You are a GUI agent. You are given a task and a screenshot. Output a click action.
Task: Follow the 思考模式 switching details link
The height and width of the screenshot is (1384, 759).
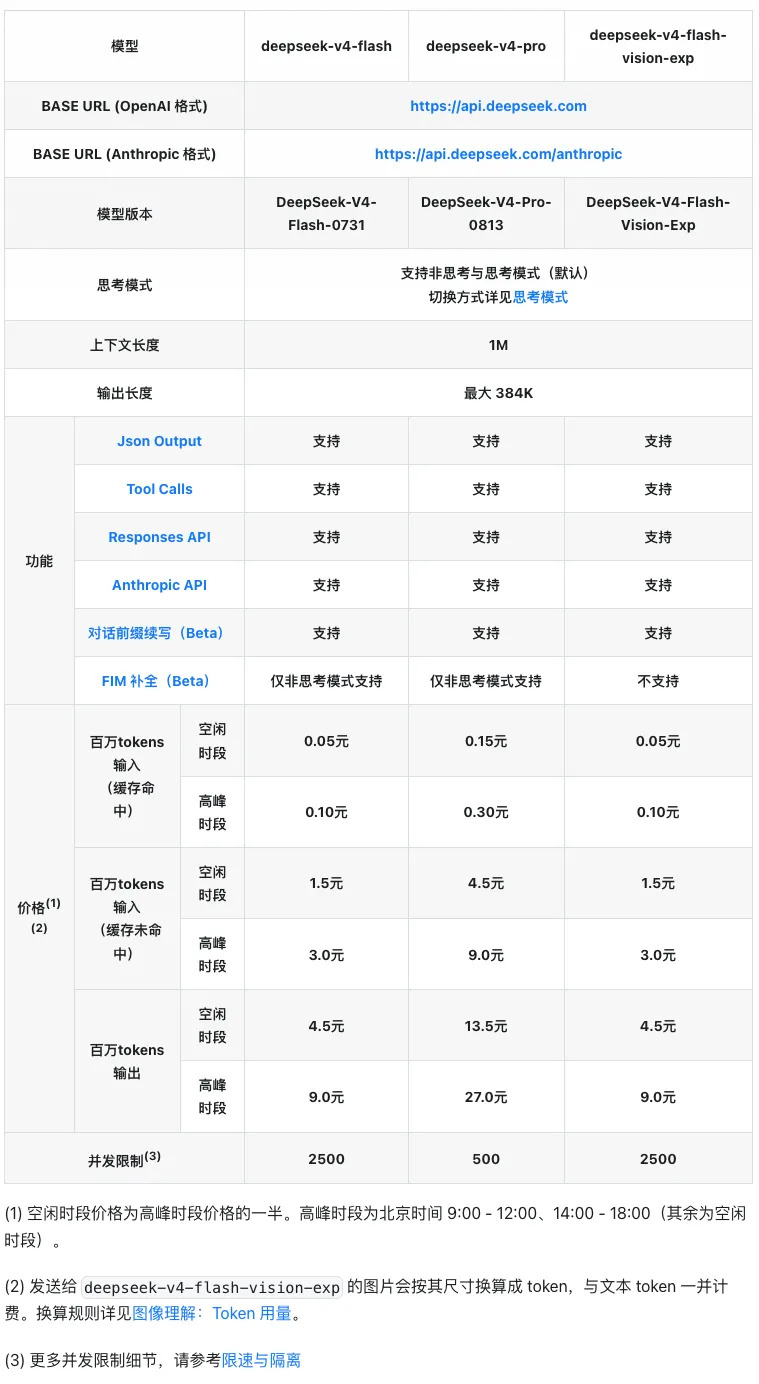coord(540,297)
